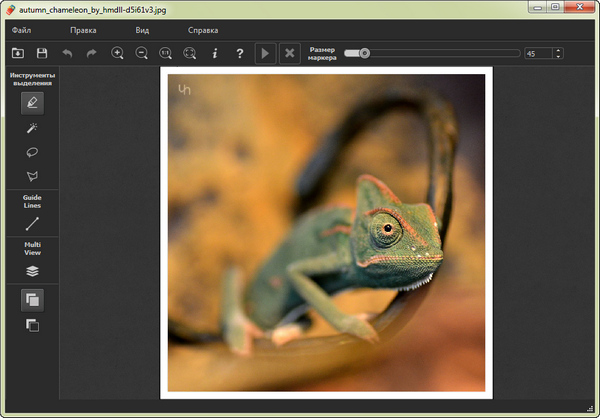The height and width of the screenshot is (418, 600).
Task: Select the lasso selection tool
Action: [x=32, y=152]
